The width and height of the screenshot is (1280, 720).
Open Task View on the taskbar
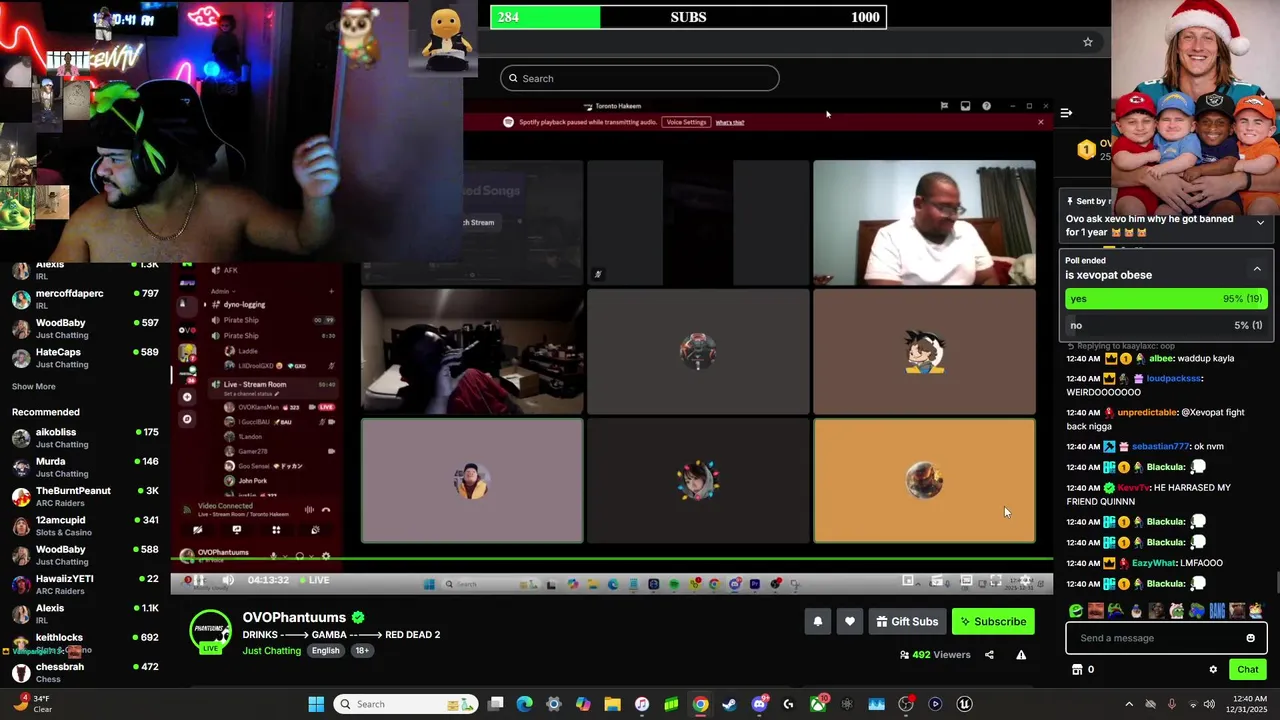pos(495,704)
